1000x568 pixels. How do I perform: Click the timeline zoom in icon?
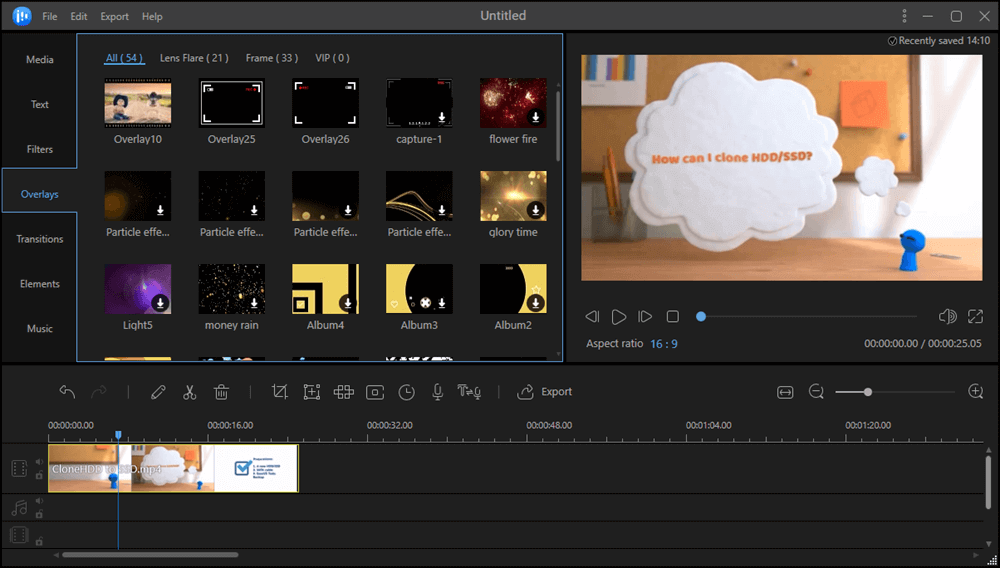click(x=975, y=391)
